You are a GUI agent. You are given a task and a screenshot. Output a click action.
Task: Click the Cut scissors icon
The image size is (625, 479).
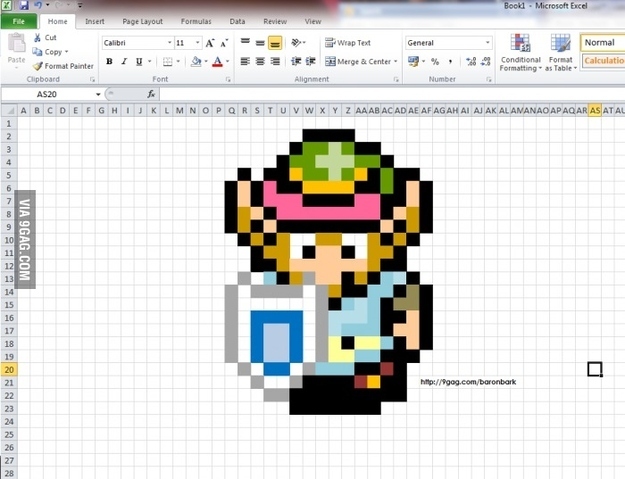pos(37,37)
